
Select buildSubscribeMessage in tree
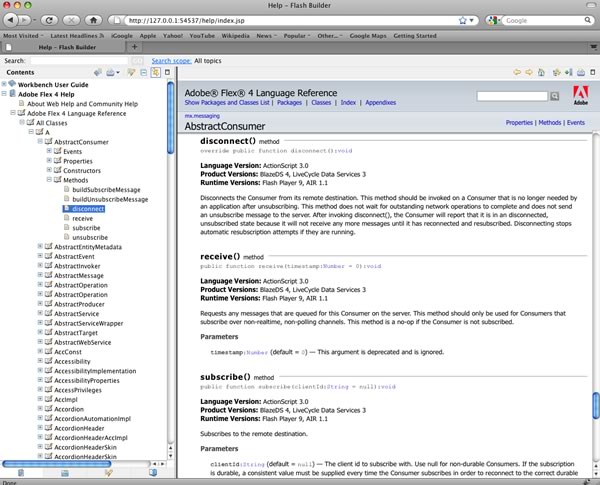coord(106,189)
